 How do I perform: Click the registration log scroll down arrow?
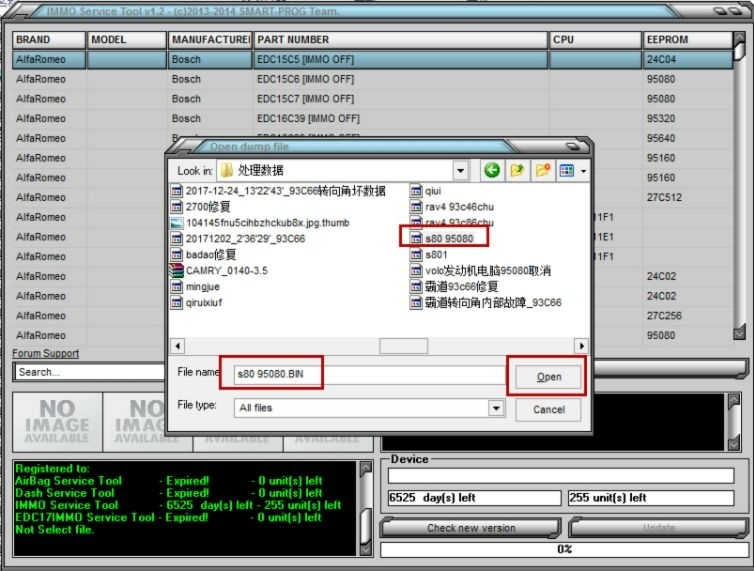(366, 549)
